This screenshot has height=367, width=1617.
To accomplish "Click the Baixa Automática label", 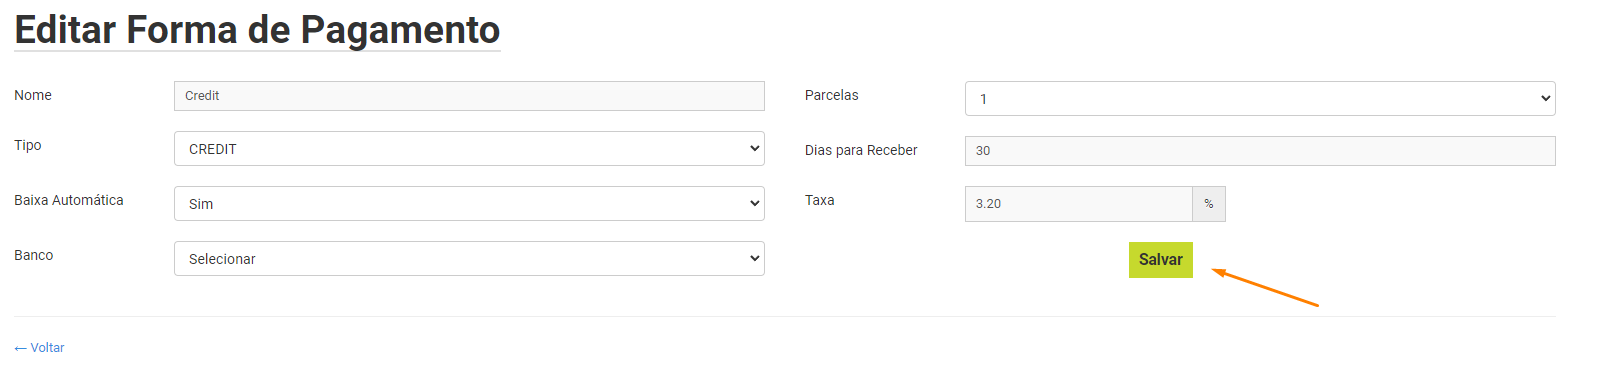I will tap(69, 200).
